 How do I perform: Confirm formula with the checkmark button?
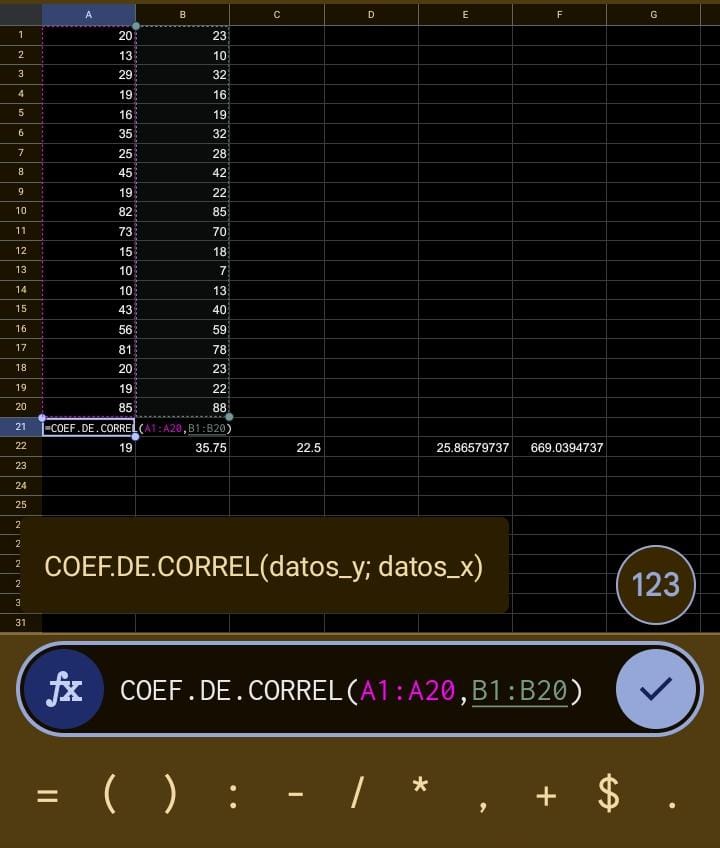pos(655,689)
